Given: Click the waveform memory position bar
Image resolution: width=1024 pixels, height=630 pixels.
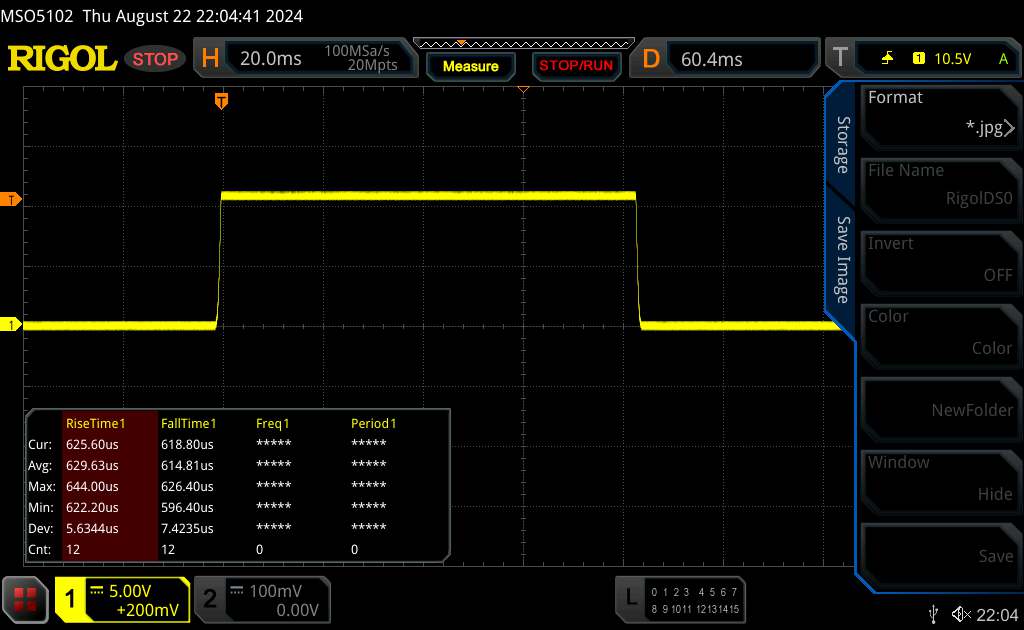Looking at the screenshot, I should (x=524, y=44).
